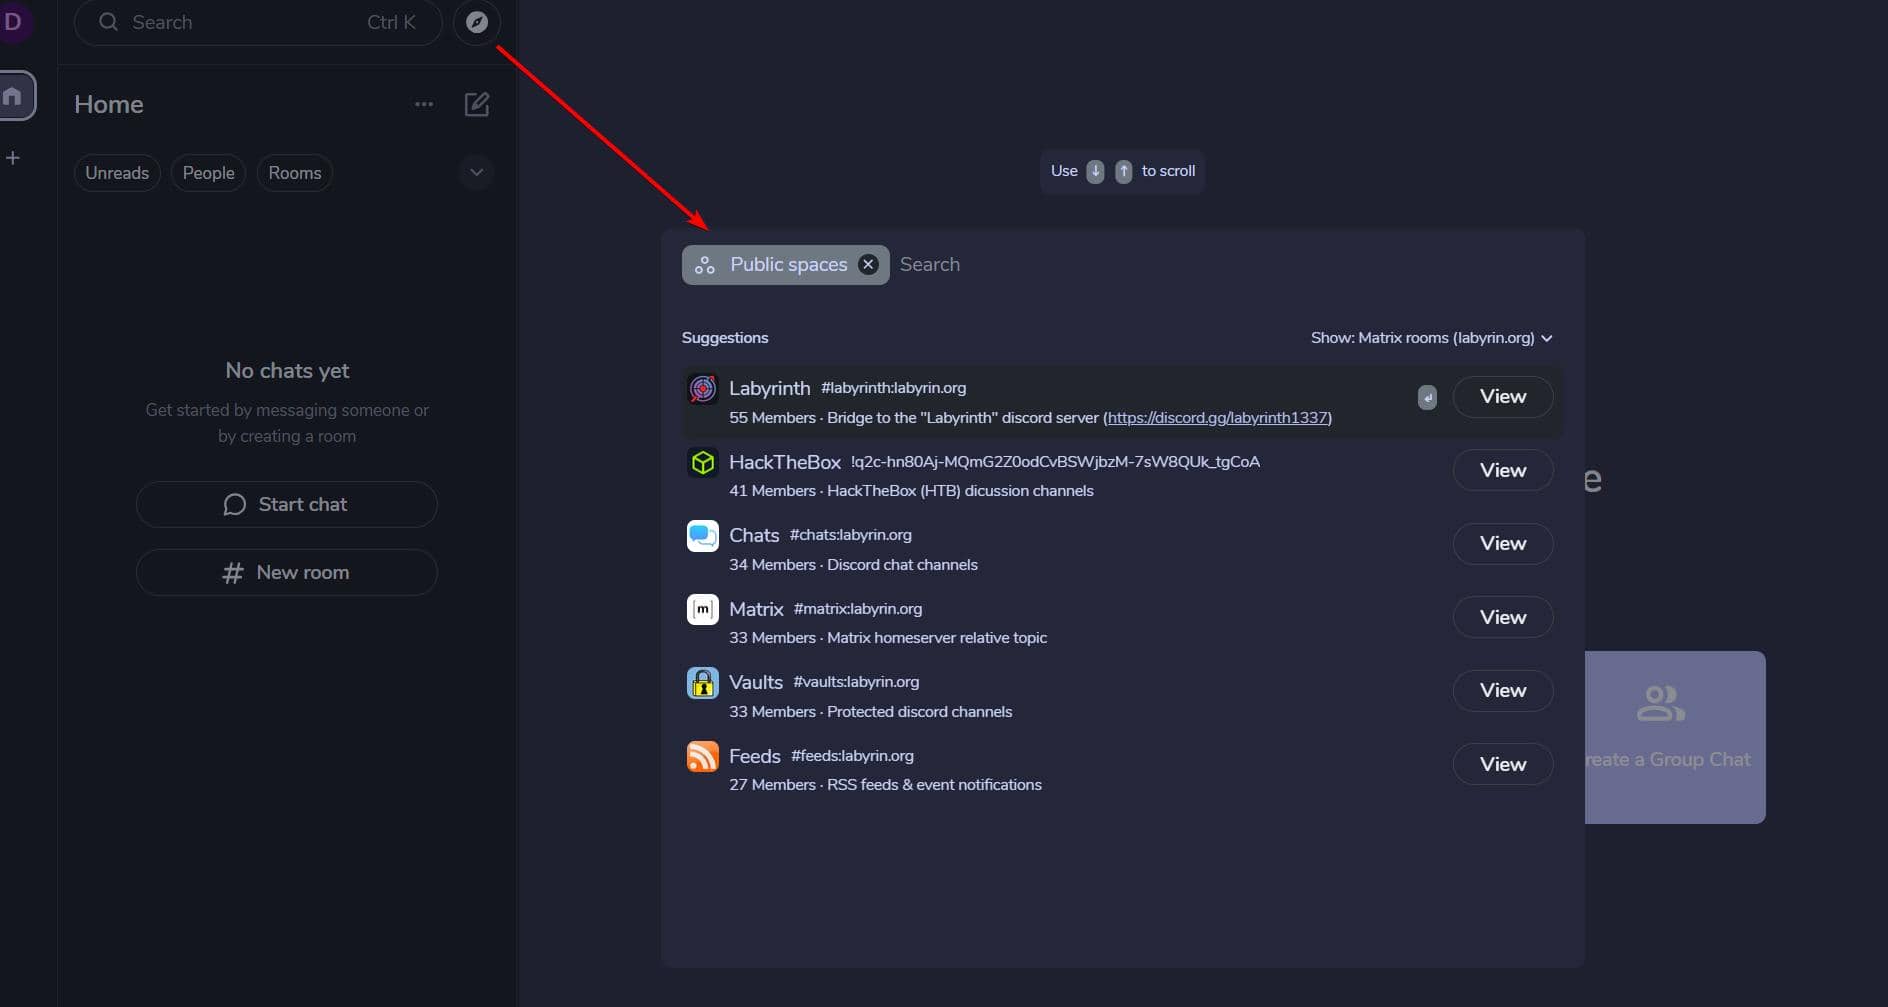Viewport: 1888px width, 1007px height.
Task: Click the "#feeds:labyrin.org" alias text
Action: click(852, 756)
